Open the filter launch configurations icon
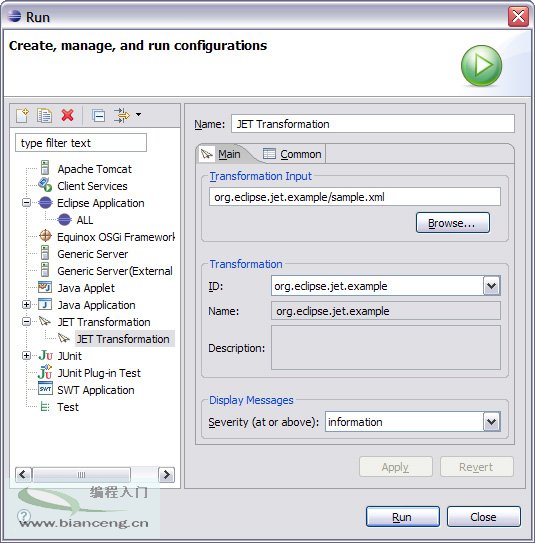The width and height of the screenshot is (535, 543). 122,115
